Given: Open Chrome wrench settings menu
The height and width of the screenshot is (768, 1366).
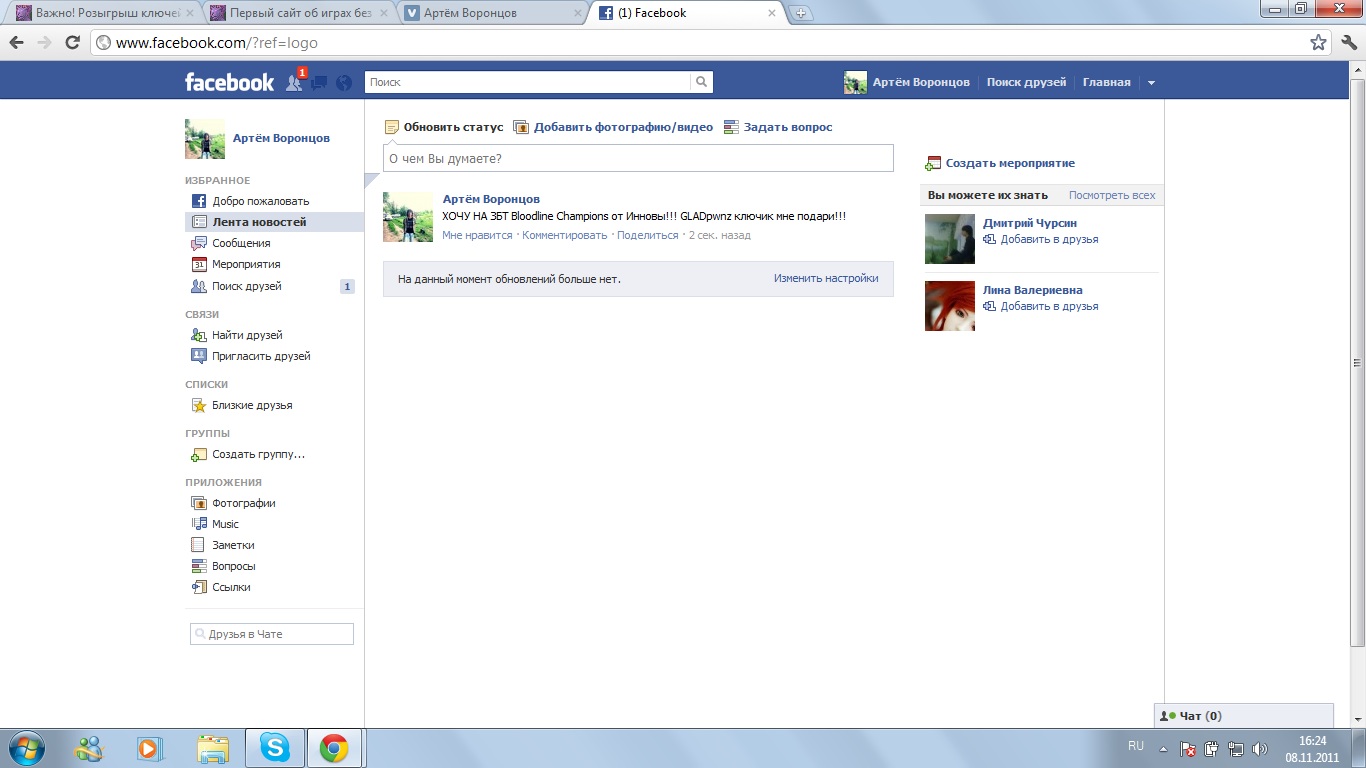Looking at the screenshot, I should [x=1348, y=43].
